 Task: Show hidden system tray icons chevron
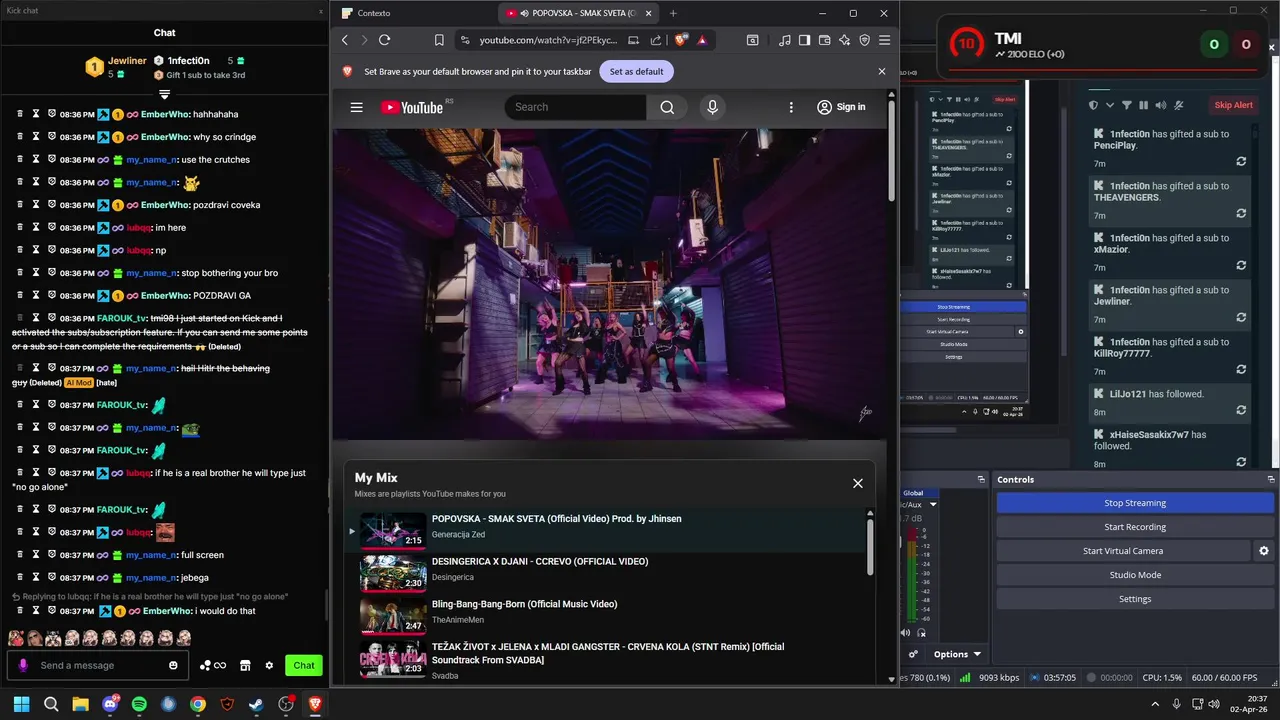point(1155,704)
